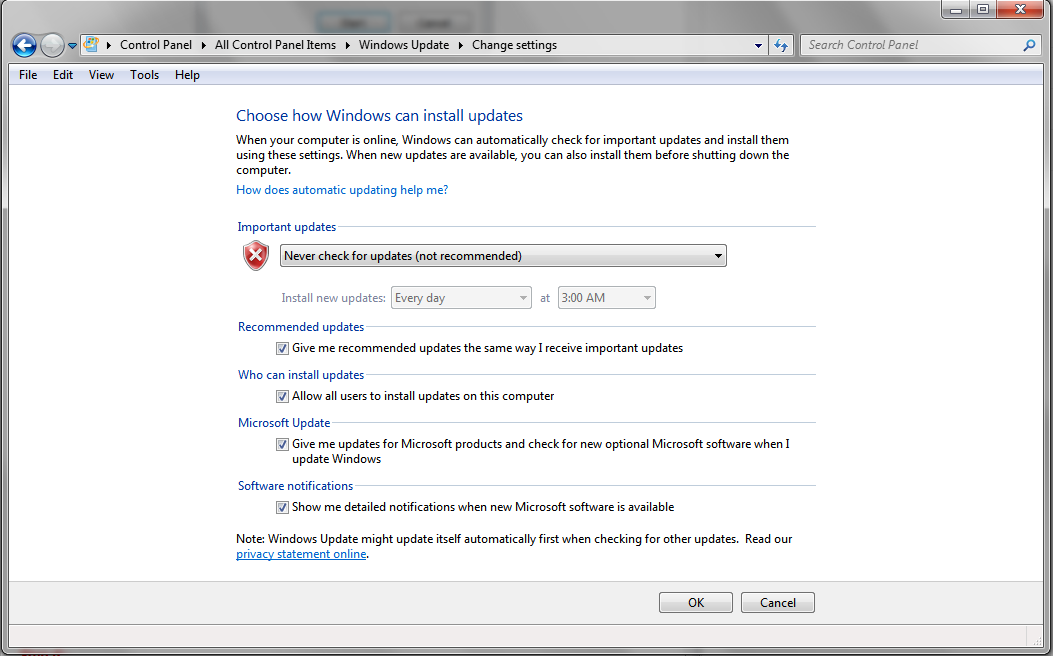Click the red shield warning icon
1053x656 pixels.
pos(256,256)
